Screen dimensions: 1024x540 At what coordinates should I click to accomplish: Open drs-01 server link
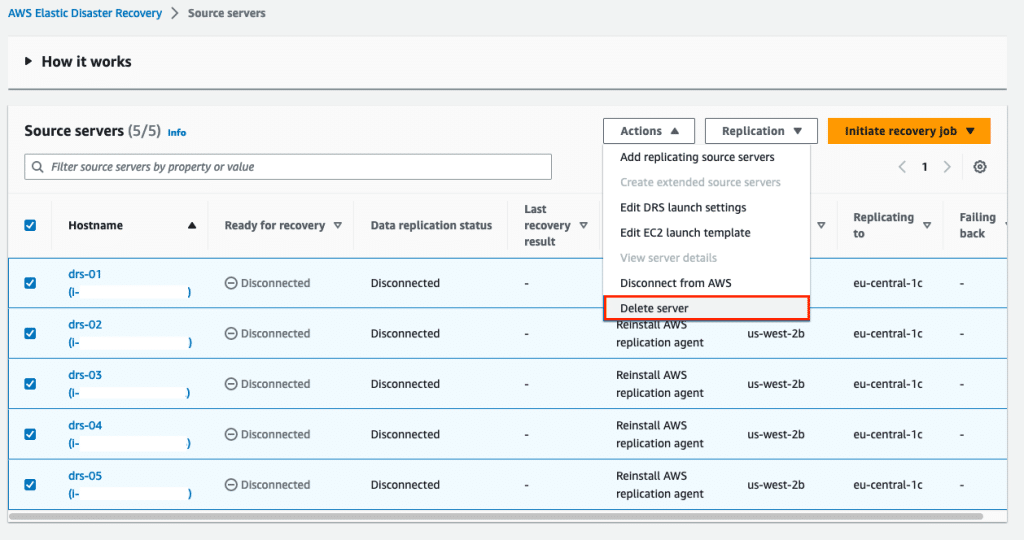(x=85, y=274)
